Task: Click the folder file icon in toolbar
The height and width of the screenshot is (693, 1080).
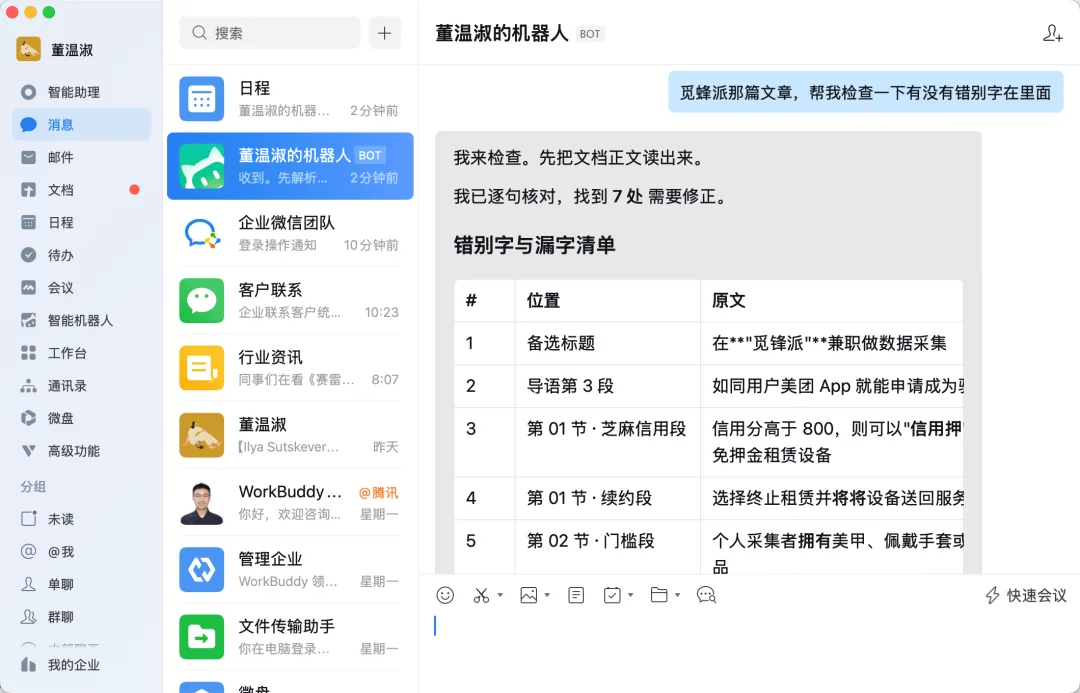Action: click(658, 595)
